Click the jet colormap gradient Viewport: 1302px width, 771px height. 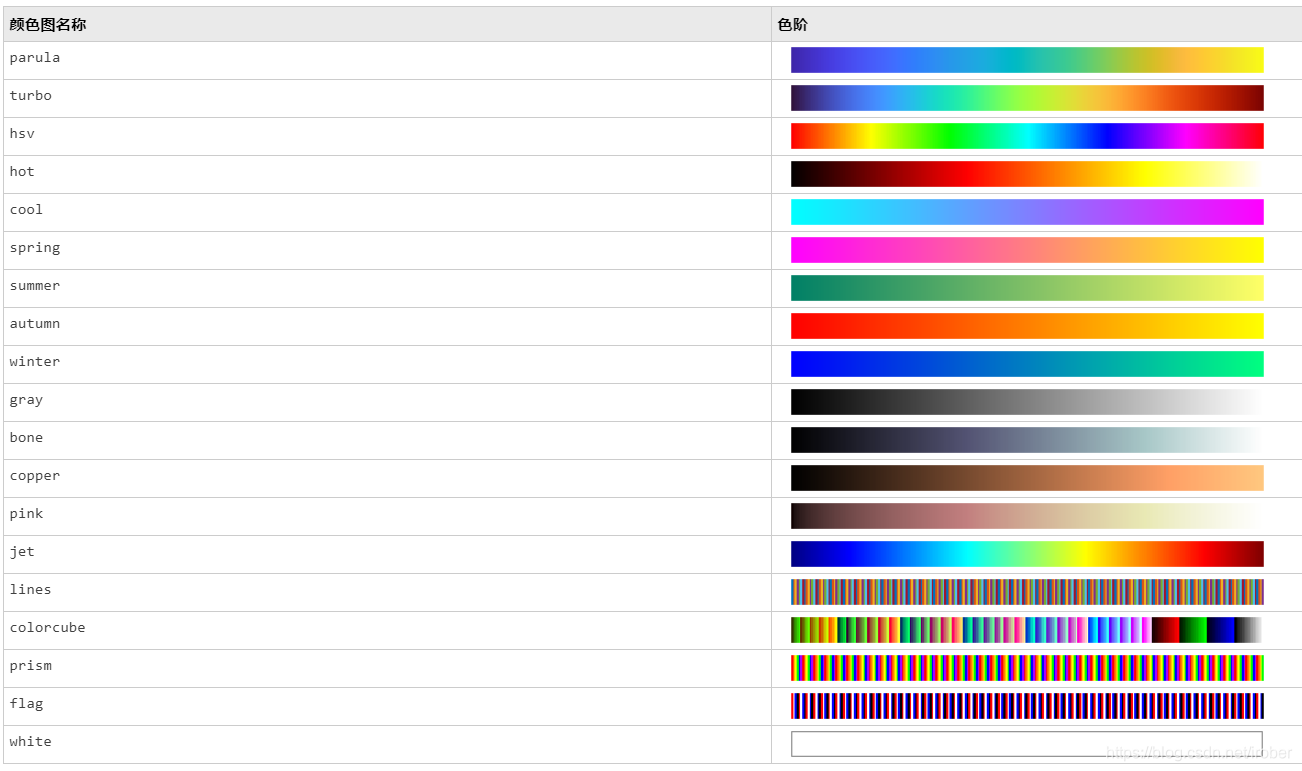click(x=1027, y=554)
